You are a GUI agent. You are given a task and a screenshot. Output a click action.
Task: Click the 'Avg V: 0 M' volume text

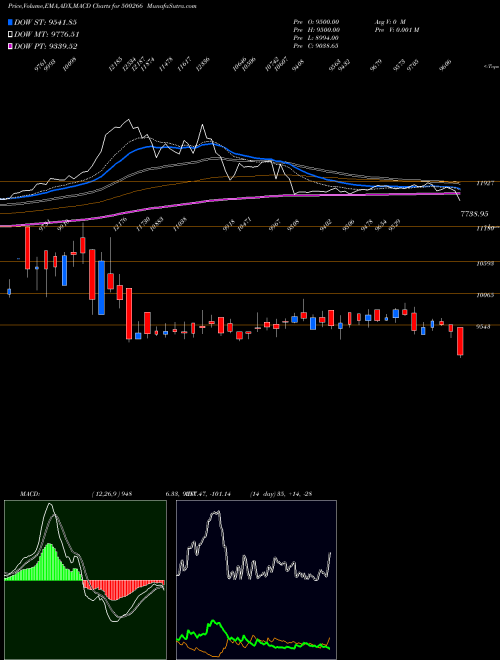point(390,21)
